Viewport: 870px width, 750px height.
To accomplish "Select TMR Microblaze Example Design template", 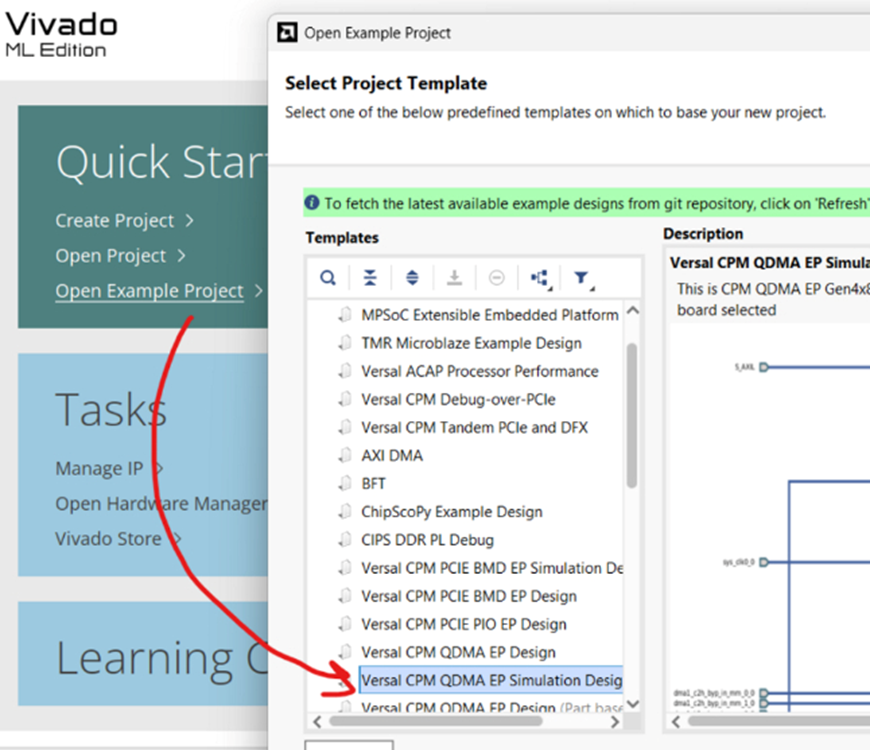I will pyautogui.click(x=471, y=343).
